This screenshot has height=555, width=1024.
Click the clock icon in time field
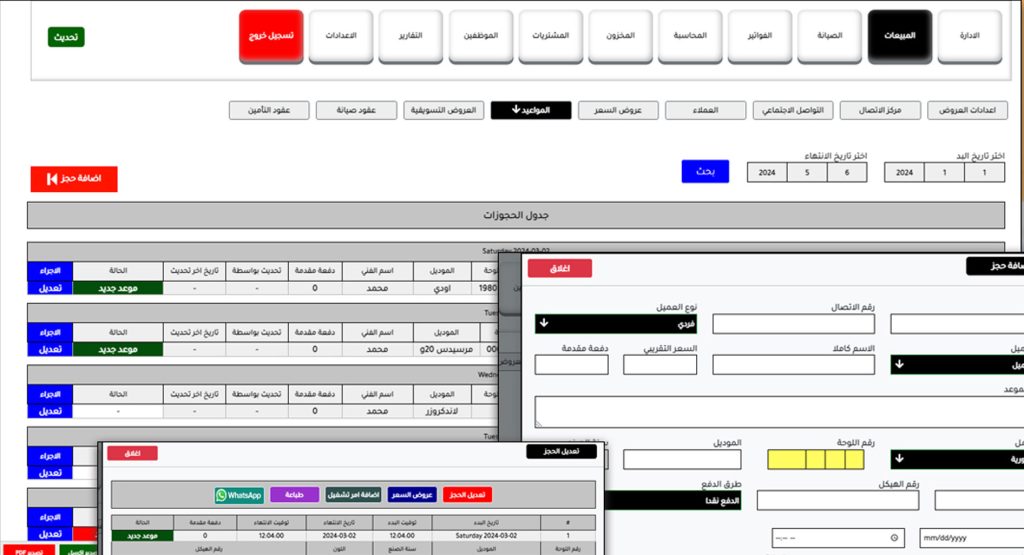click(x=893, y=538)
